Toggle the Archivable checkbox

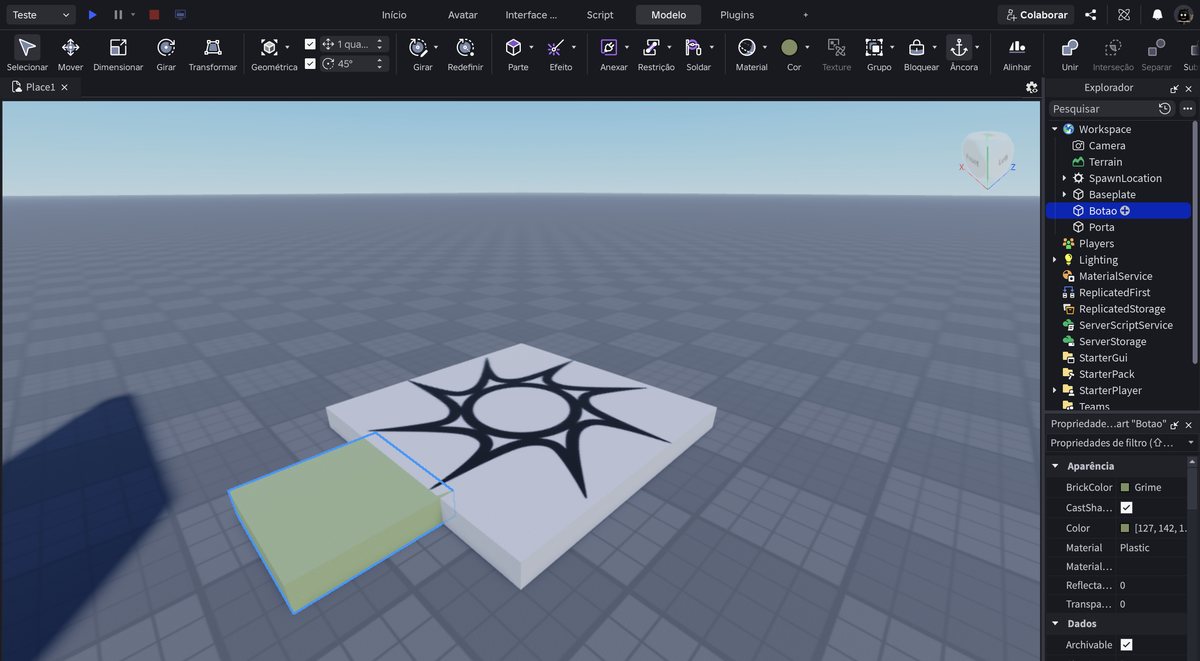(x=1126, y=645)
